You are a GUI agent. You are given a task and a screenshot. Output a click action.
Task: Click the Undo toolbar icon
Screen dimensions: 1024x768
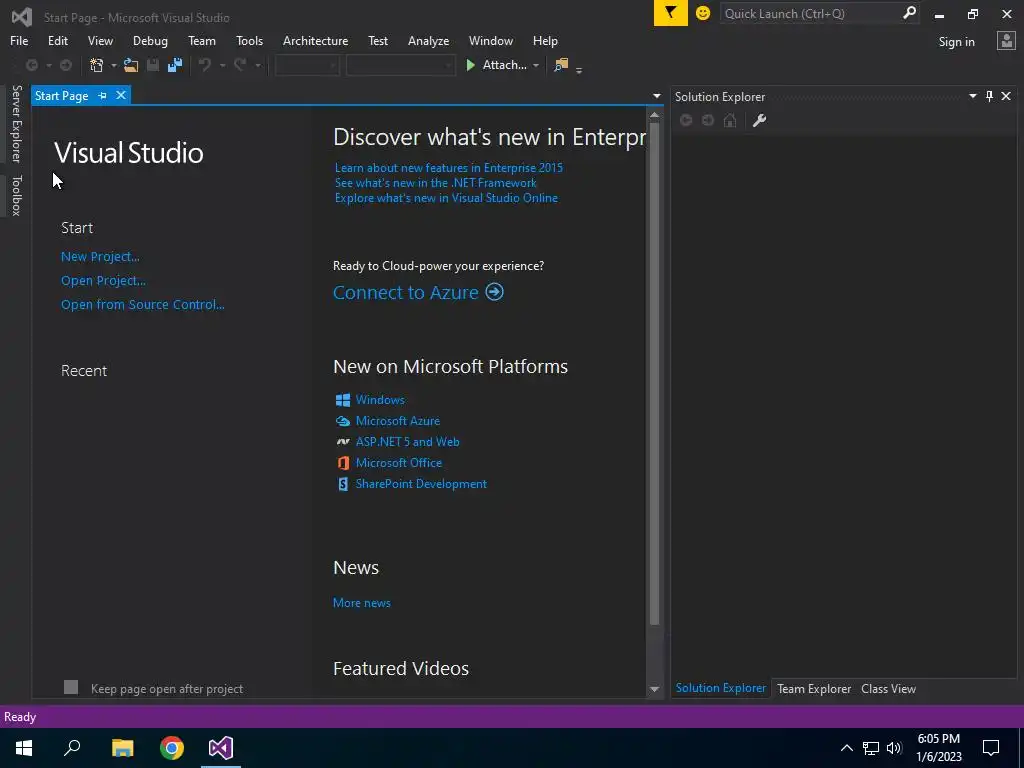pos(204,65)
